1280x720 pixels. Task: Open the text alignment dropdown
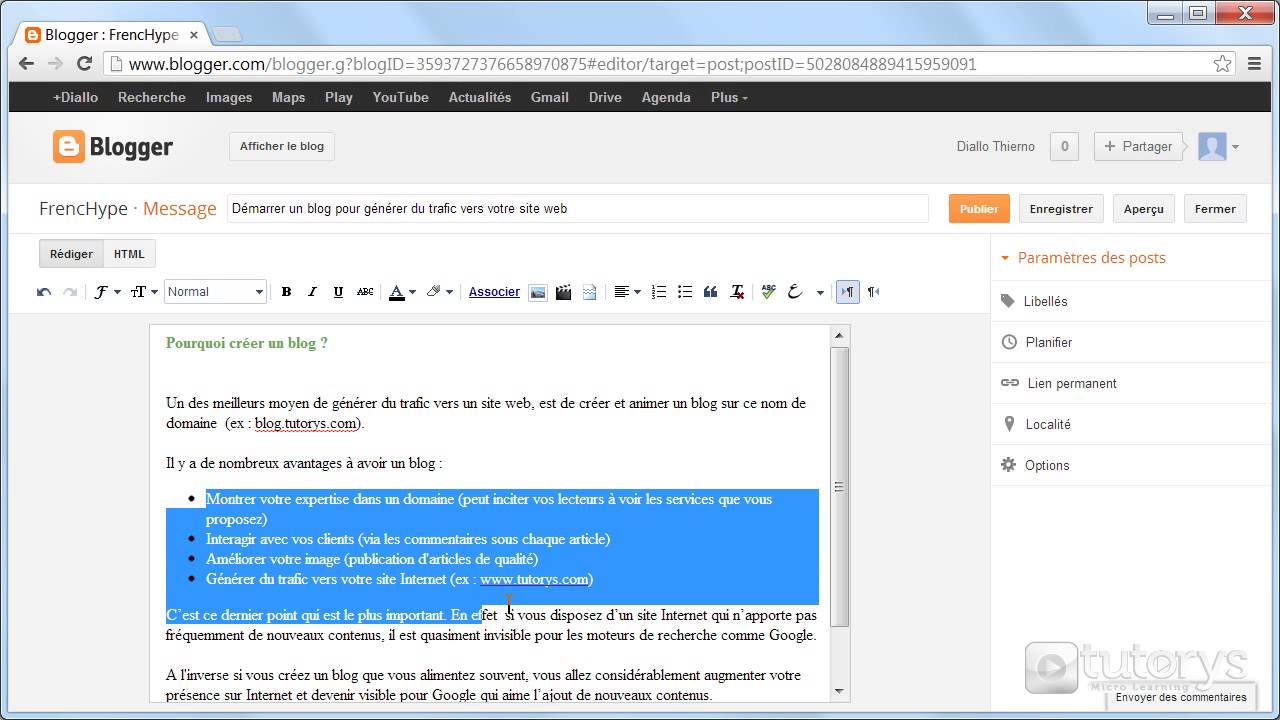[627, 292]
